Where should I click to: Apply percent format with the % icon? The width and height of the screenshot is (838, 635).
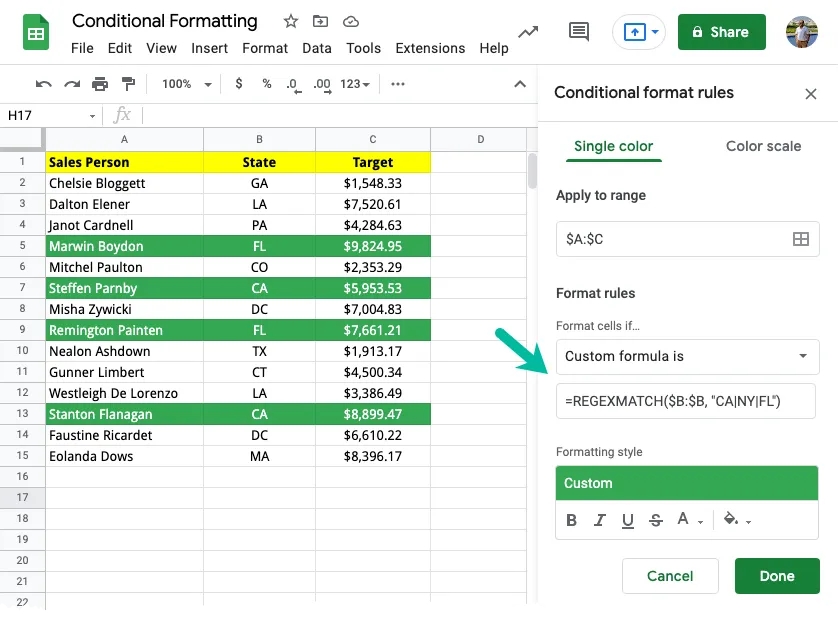pos(264,84)
